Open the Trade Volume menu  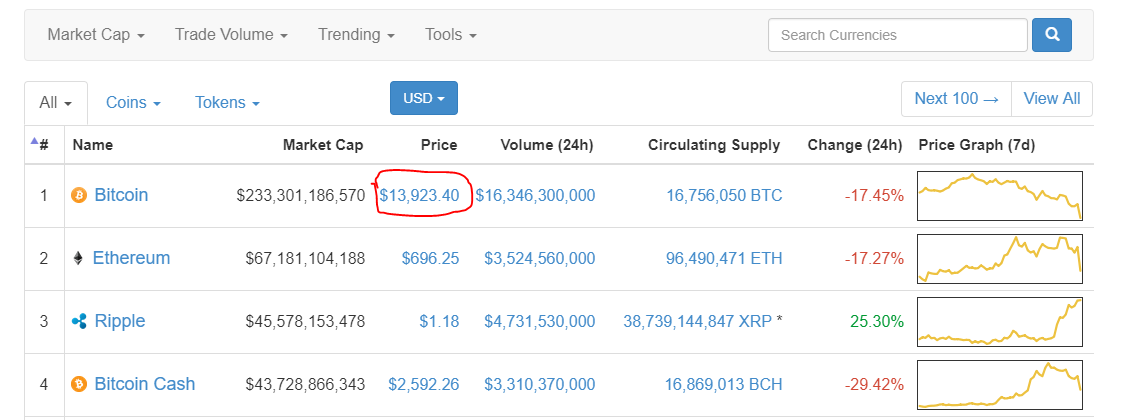231,34
